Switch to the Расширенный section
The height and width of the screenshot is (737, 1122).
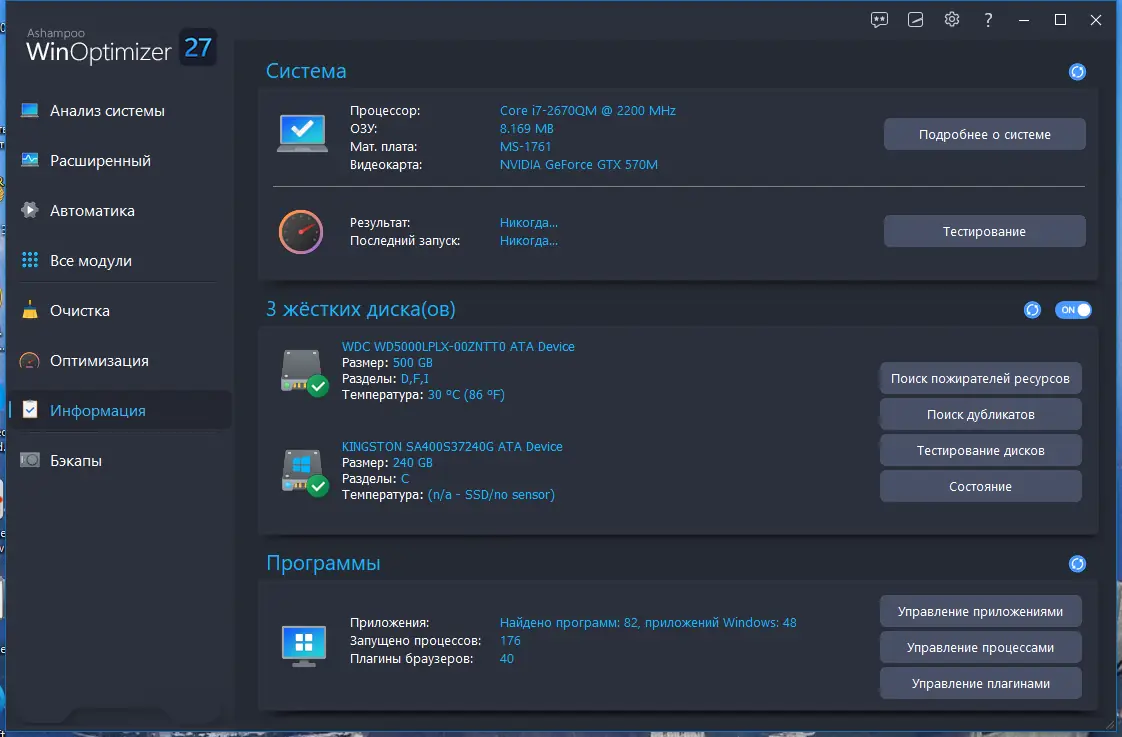tap(100, 160)
